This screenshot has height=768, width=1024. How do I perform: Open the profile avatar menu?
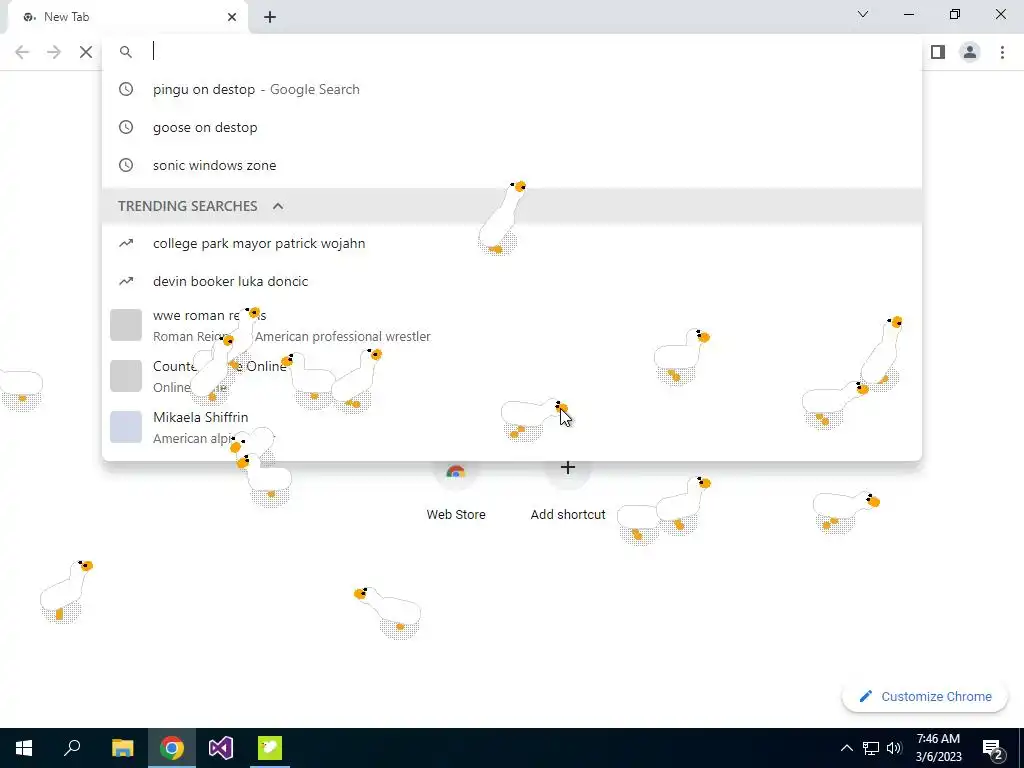click(970, 52)
